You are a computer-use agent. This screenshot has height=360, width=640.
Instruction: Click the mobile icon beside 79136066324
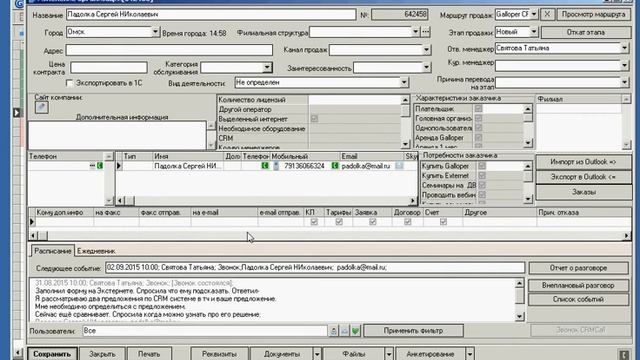click(276, 166)
